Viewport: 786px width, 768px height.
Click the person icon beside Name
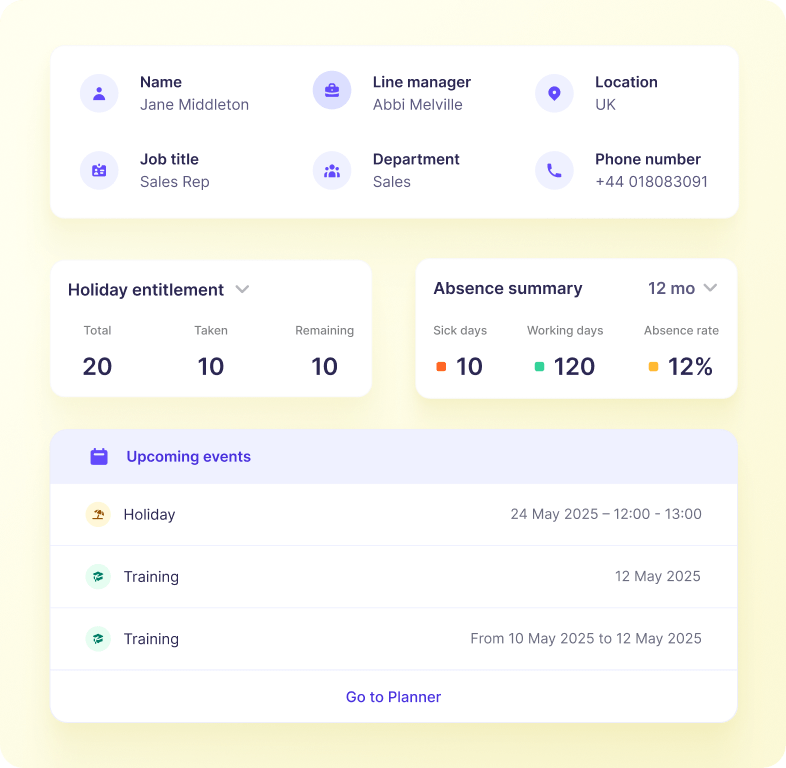click(99, 93)
